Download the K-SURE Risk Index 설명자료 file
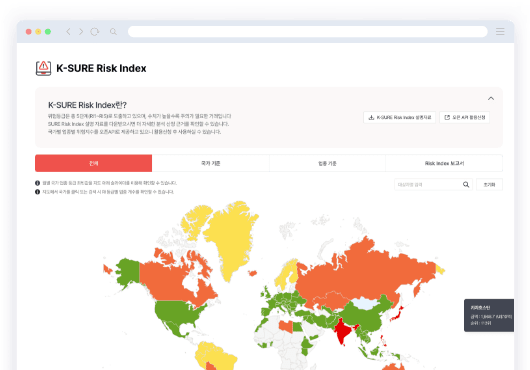 point(399,117)
